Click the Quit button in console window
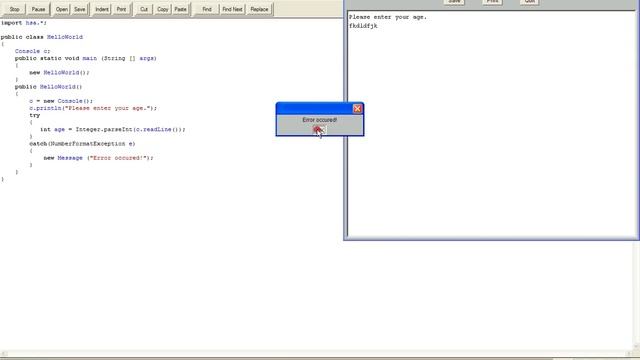 [529, 2]
